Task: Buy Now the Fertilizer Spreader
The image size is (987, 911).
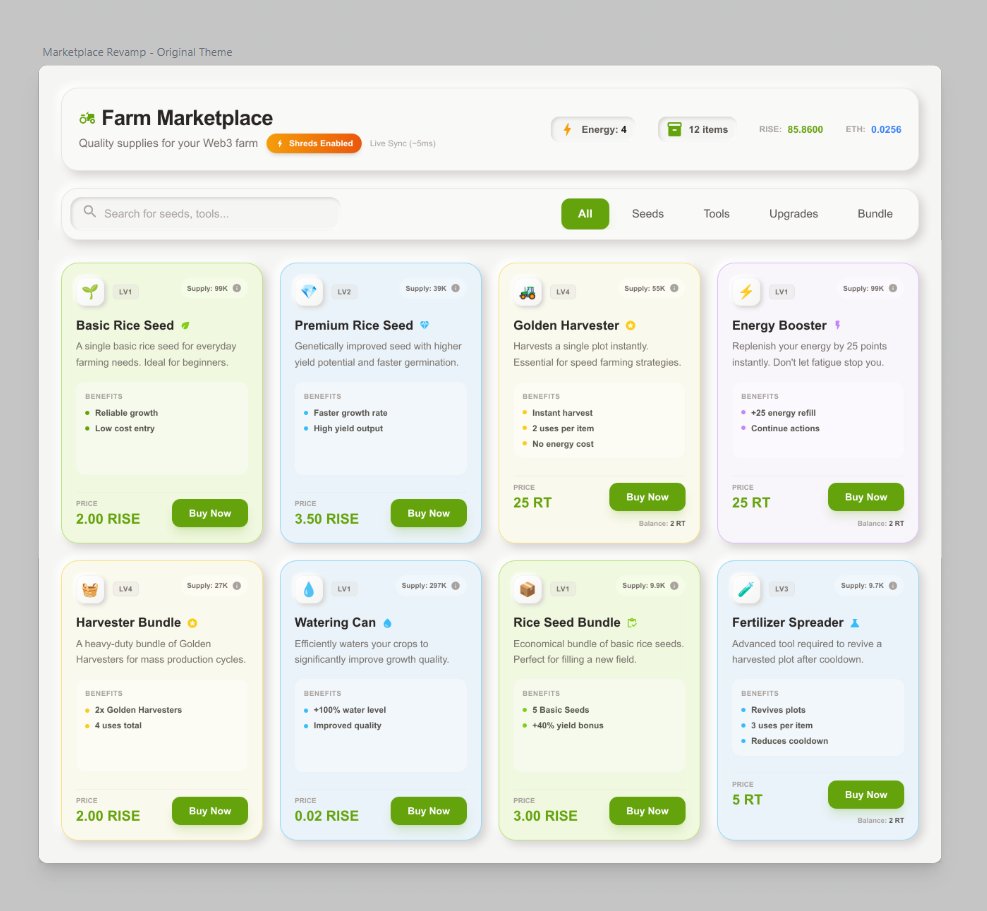Action: coord(866,795)
